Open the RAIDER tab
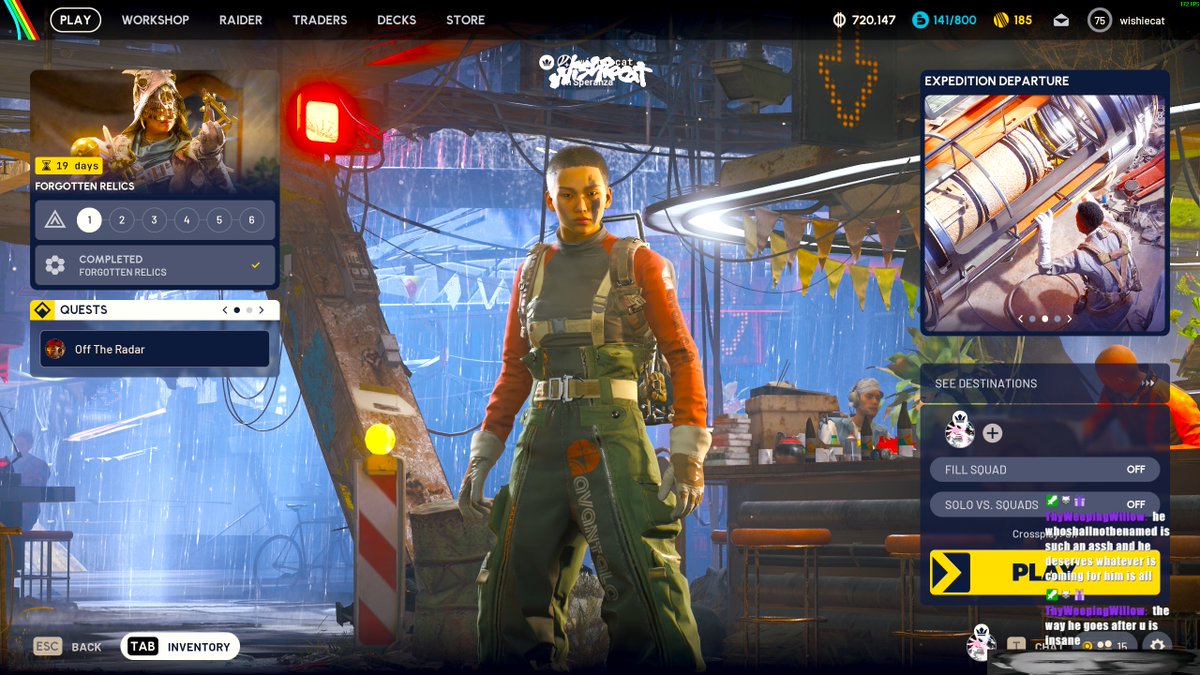The height and width of the screenshot is (675, 1200). (241, 20)
